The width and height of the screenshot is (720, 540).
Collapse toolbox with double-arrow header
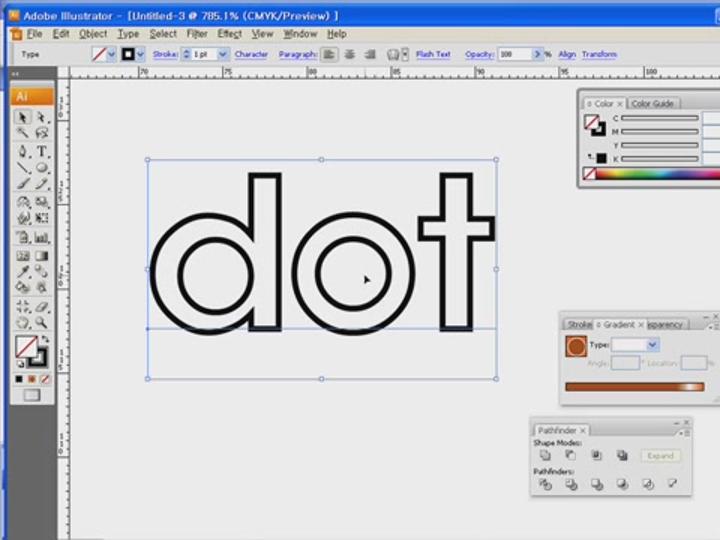(x=16, y=73)
